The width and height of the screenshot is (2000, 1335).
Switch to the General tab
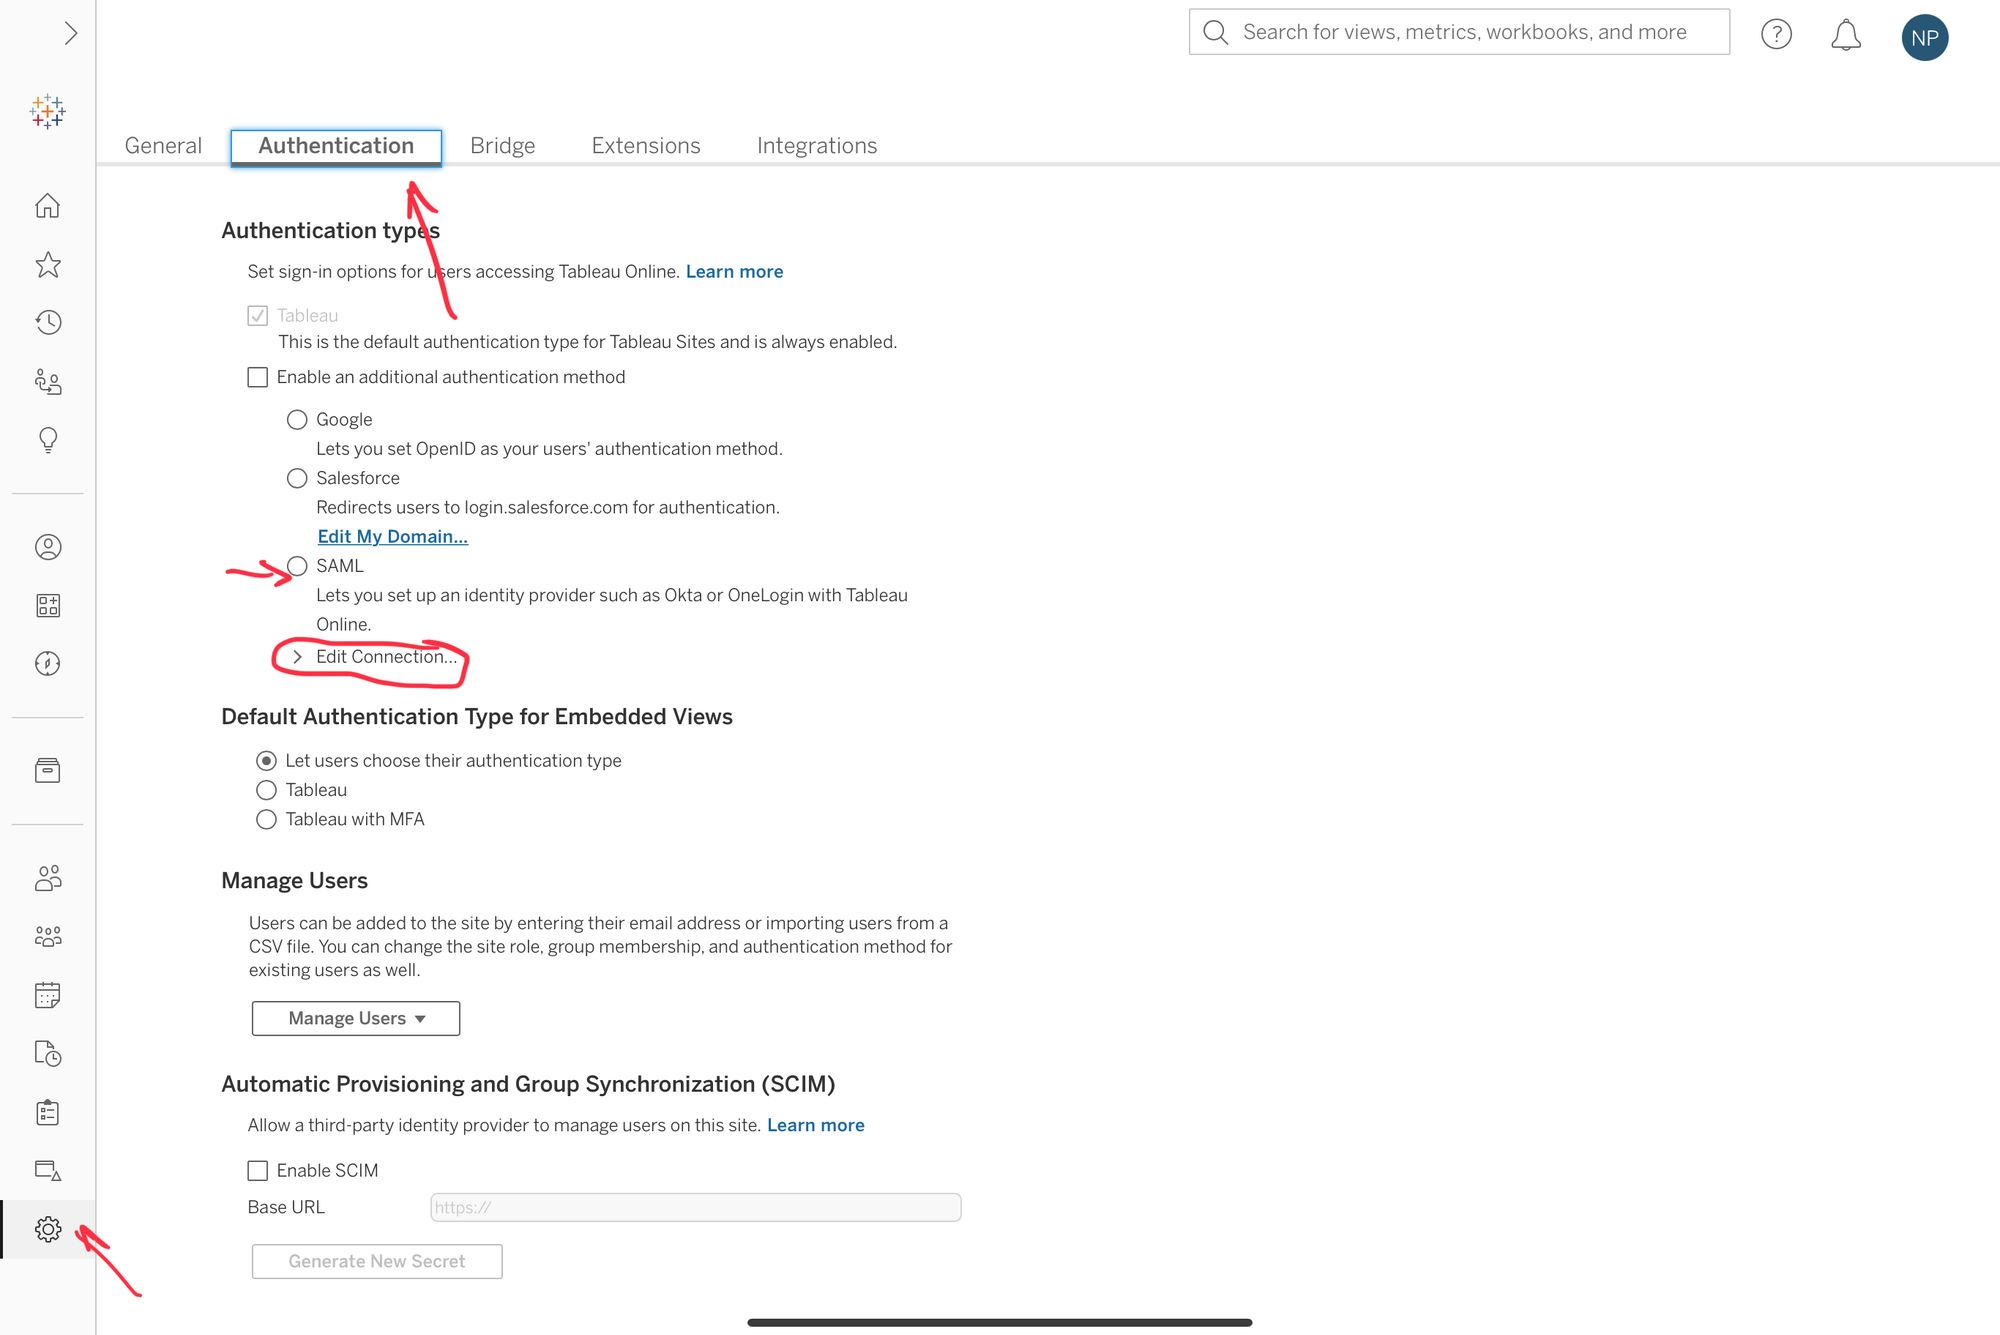pos(163,146)
